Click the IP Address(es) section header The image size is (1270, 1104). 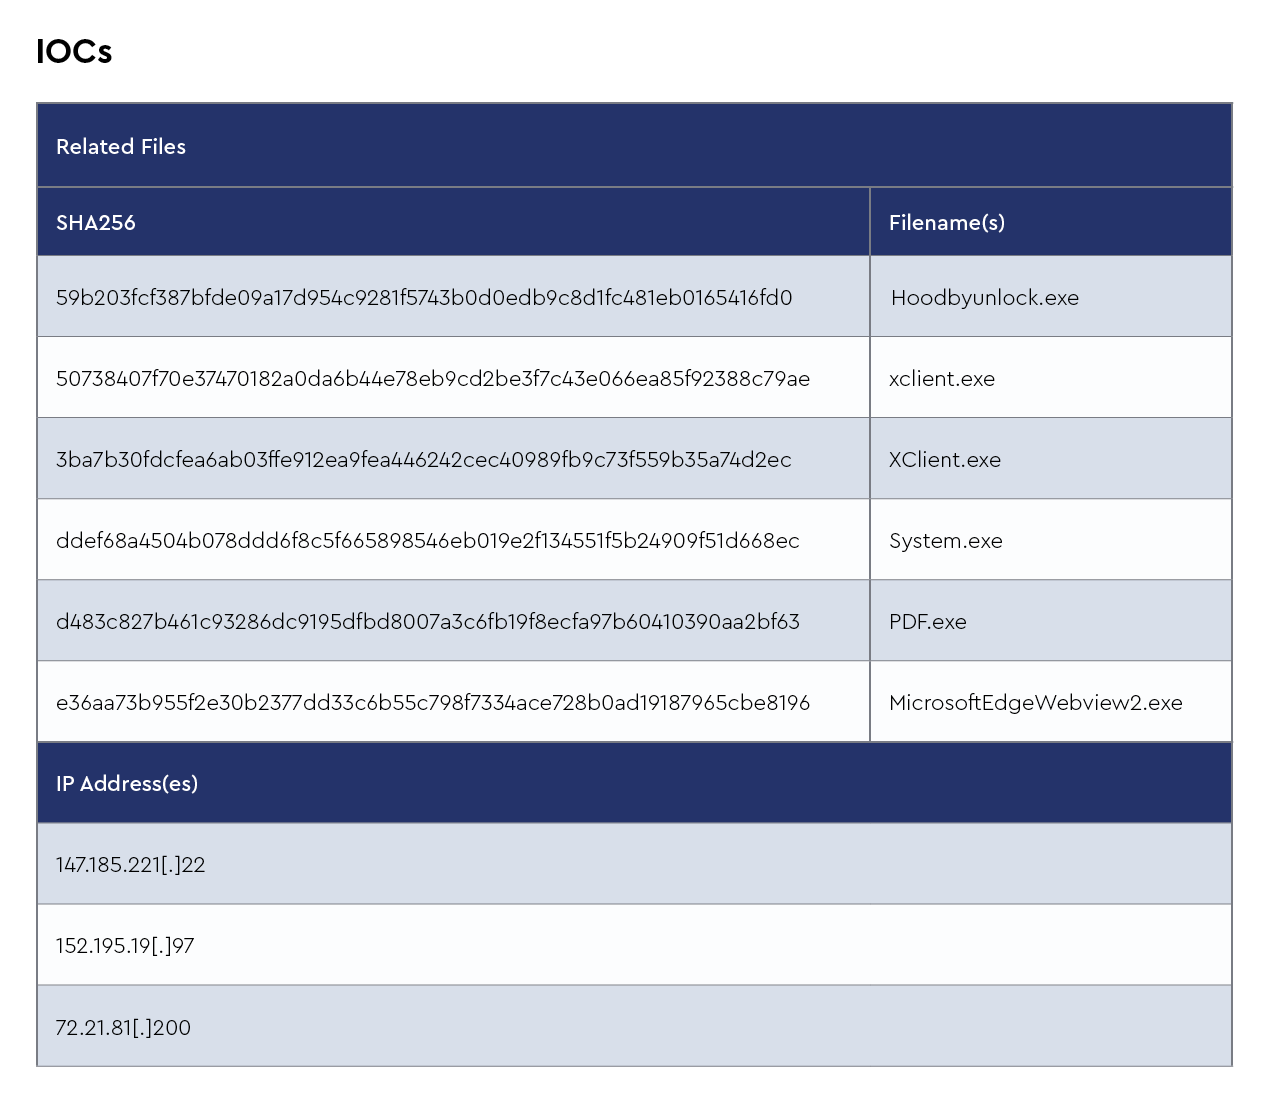(127, 784)
